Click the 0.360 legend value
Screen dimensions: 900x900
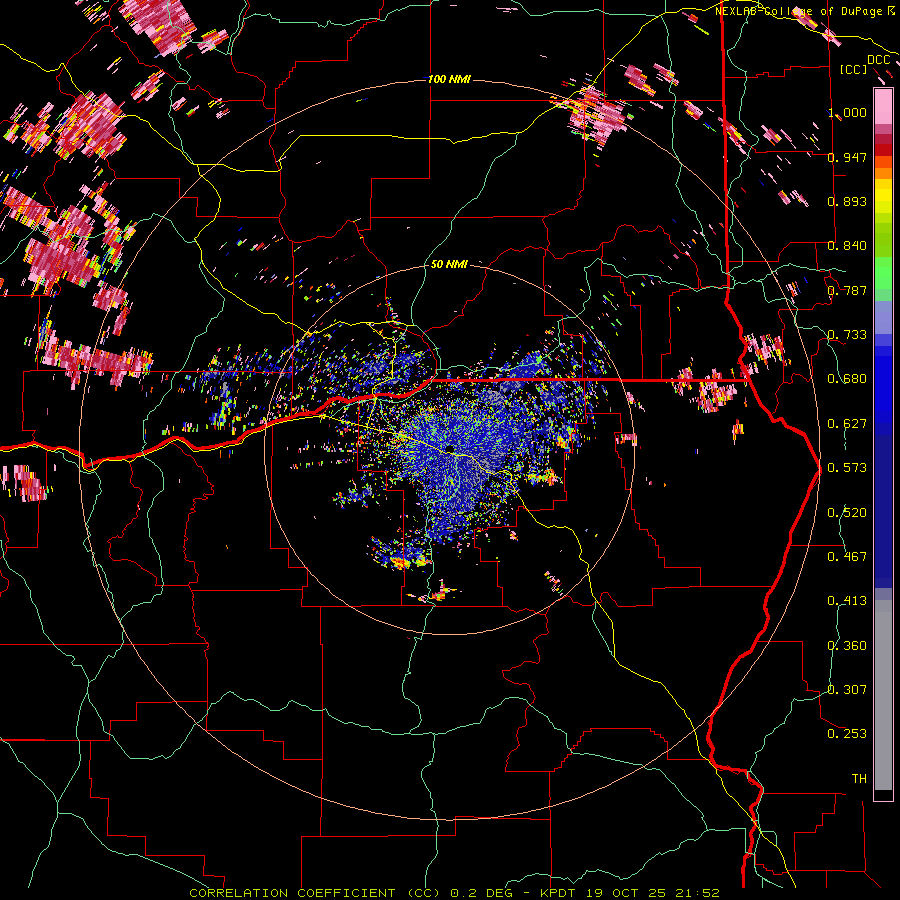point(847,646)
